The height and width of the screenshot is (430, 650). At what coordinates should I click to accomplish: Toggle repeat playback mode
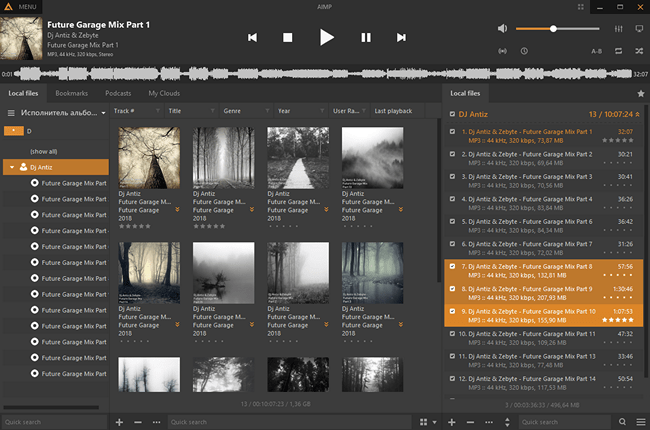pos(617,49)
